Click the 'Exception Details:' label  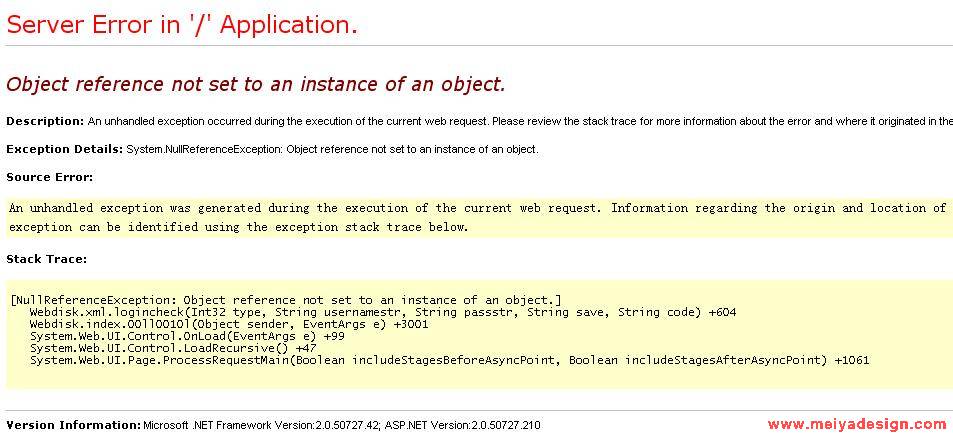click(x=64, y=149)
